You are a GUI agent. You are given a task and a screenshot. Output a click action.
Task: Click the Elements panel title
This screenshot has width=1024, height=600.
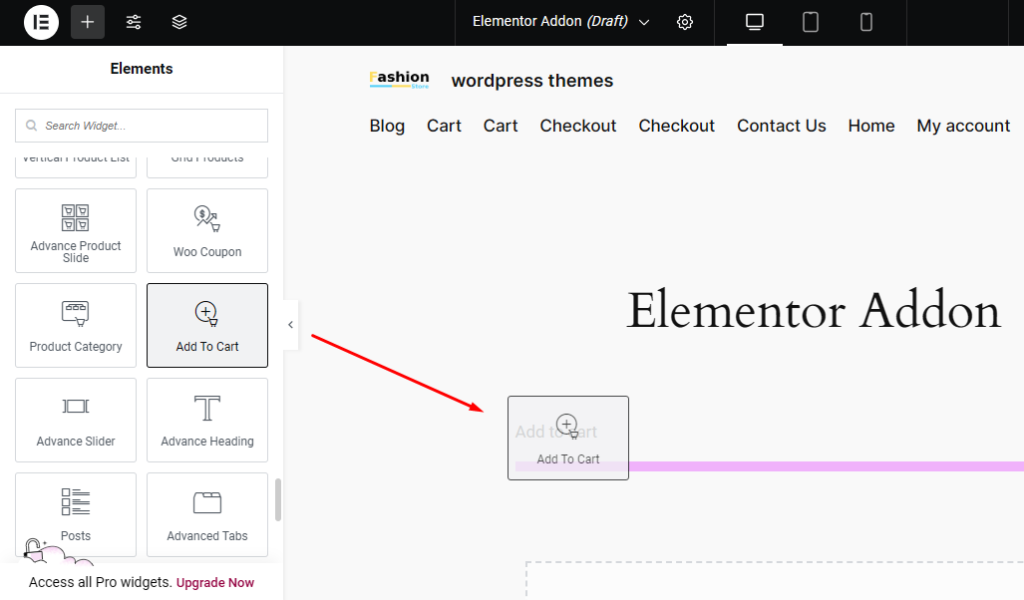pyautogui.click(x=141, y=69)
